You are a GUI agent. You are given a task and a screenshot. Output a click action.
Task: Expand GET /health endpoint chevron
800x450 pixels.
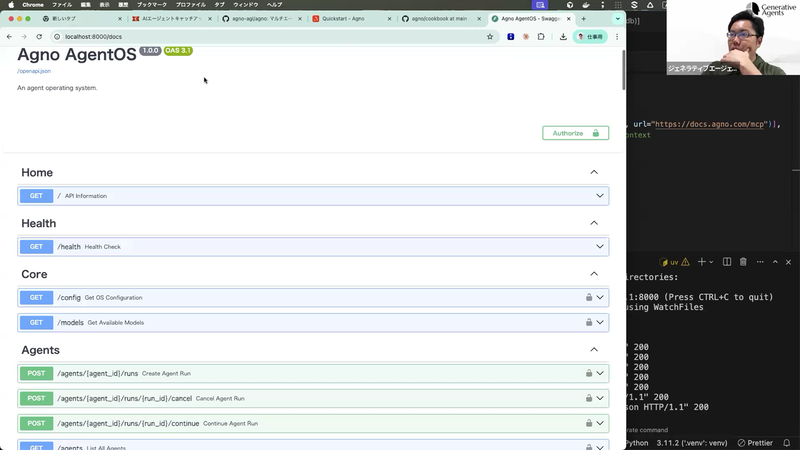tap(600, 246)
